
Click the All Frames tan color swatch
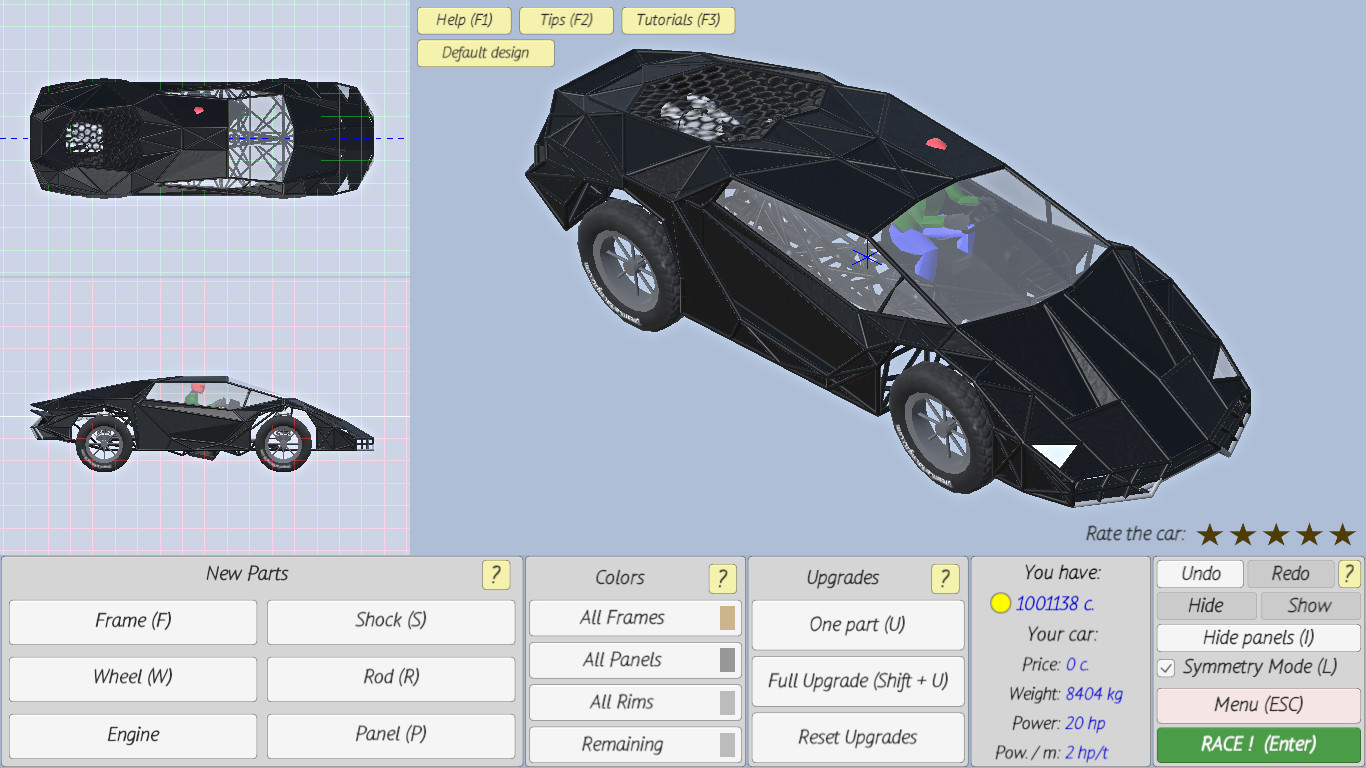pyautogui.click(x=727, y=618)
